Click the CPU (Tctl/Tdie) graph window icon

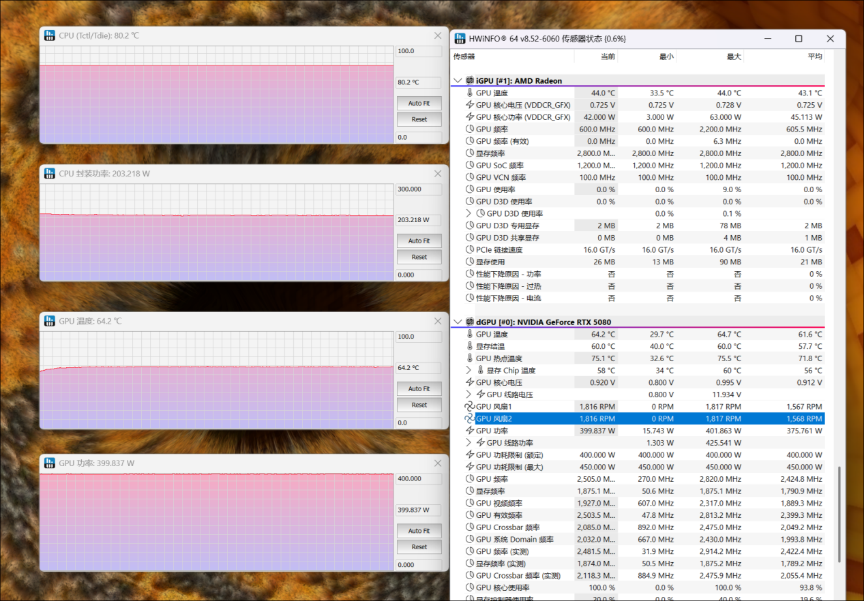pyautogui.click(x=50, y=35)
